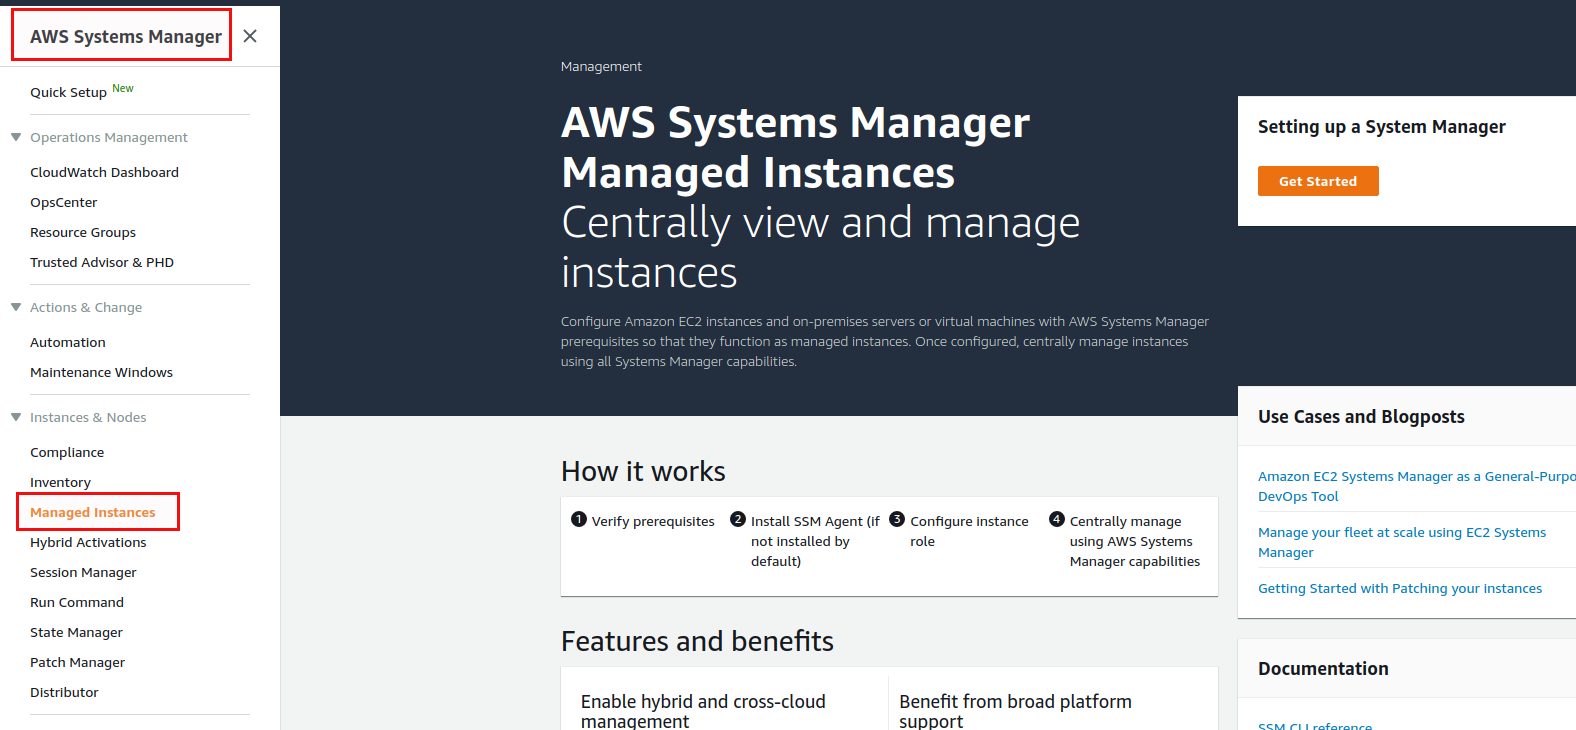1576x730 pixels.
Task: Go to Patch Manager
Action: [x=77, y=662]
